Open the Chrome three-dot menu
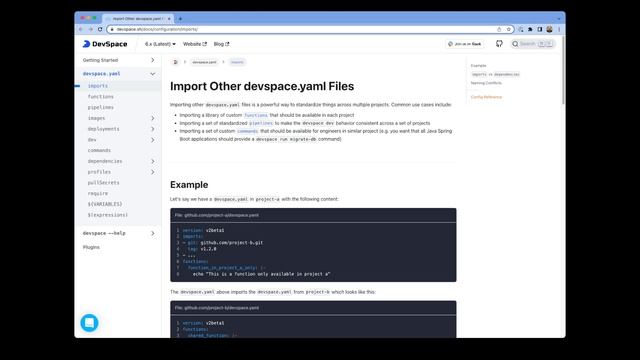640x360 pixels. click(x=559, y=29)
